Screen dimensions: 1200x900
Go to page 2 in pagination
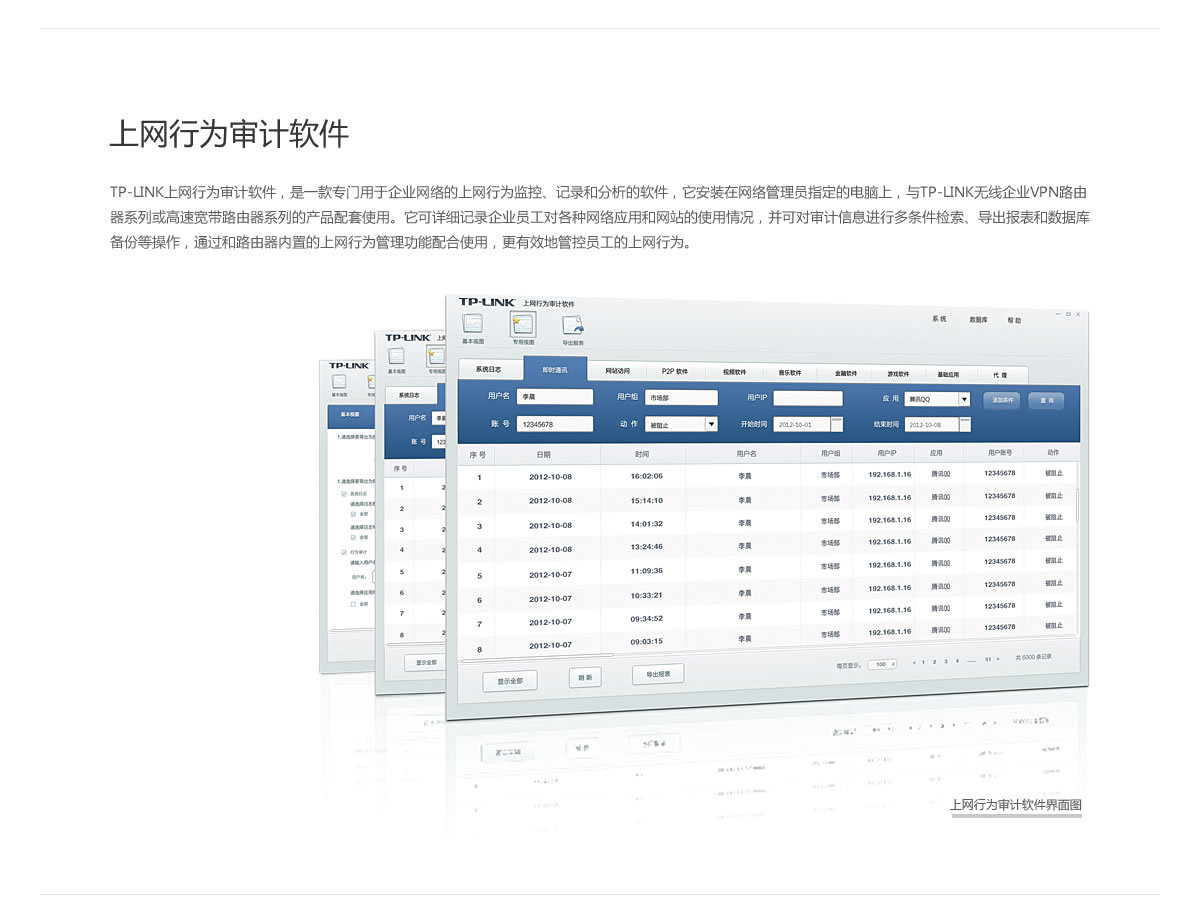(x=934, y=661)
